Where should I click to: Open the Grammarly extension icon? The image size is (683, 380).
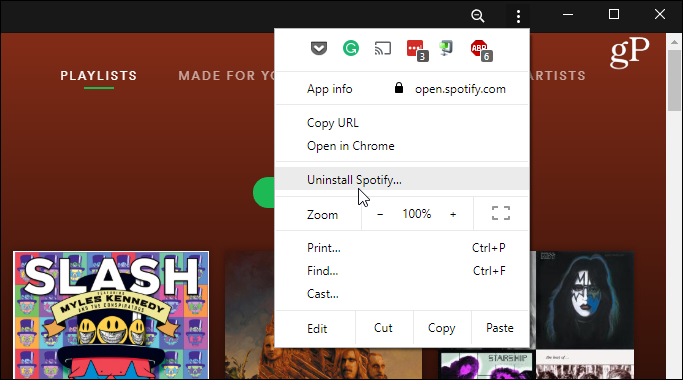point(351,48)
